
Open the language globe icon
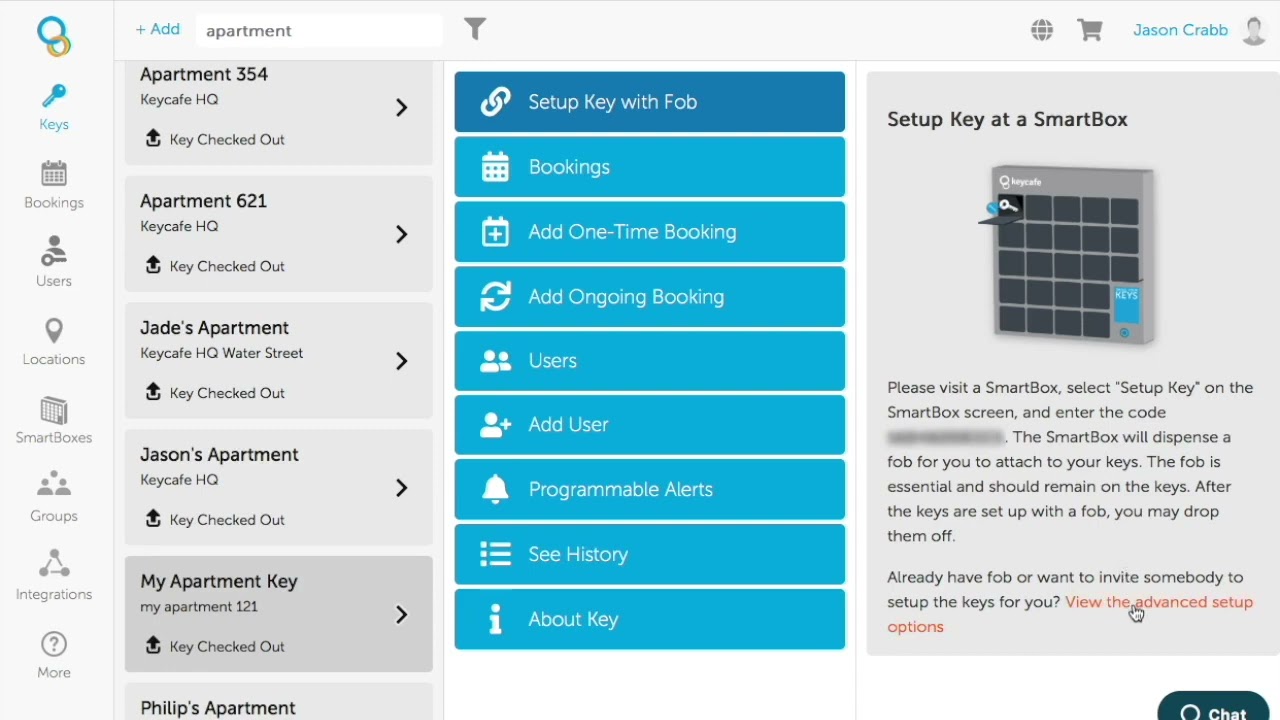[1042, 30]
